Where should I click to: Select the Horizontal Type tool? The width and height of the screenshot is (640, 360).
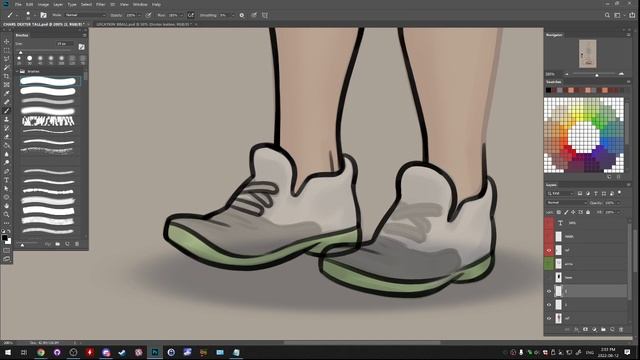(x=7, y=180)
